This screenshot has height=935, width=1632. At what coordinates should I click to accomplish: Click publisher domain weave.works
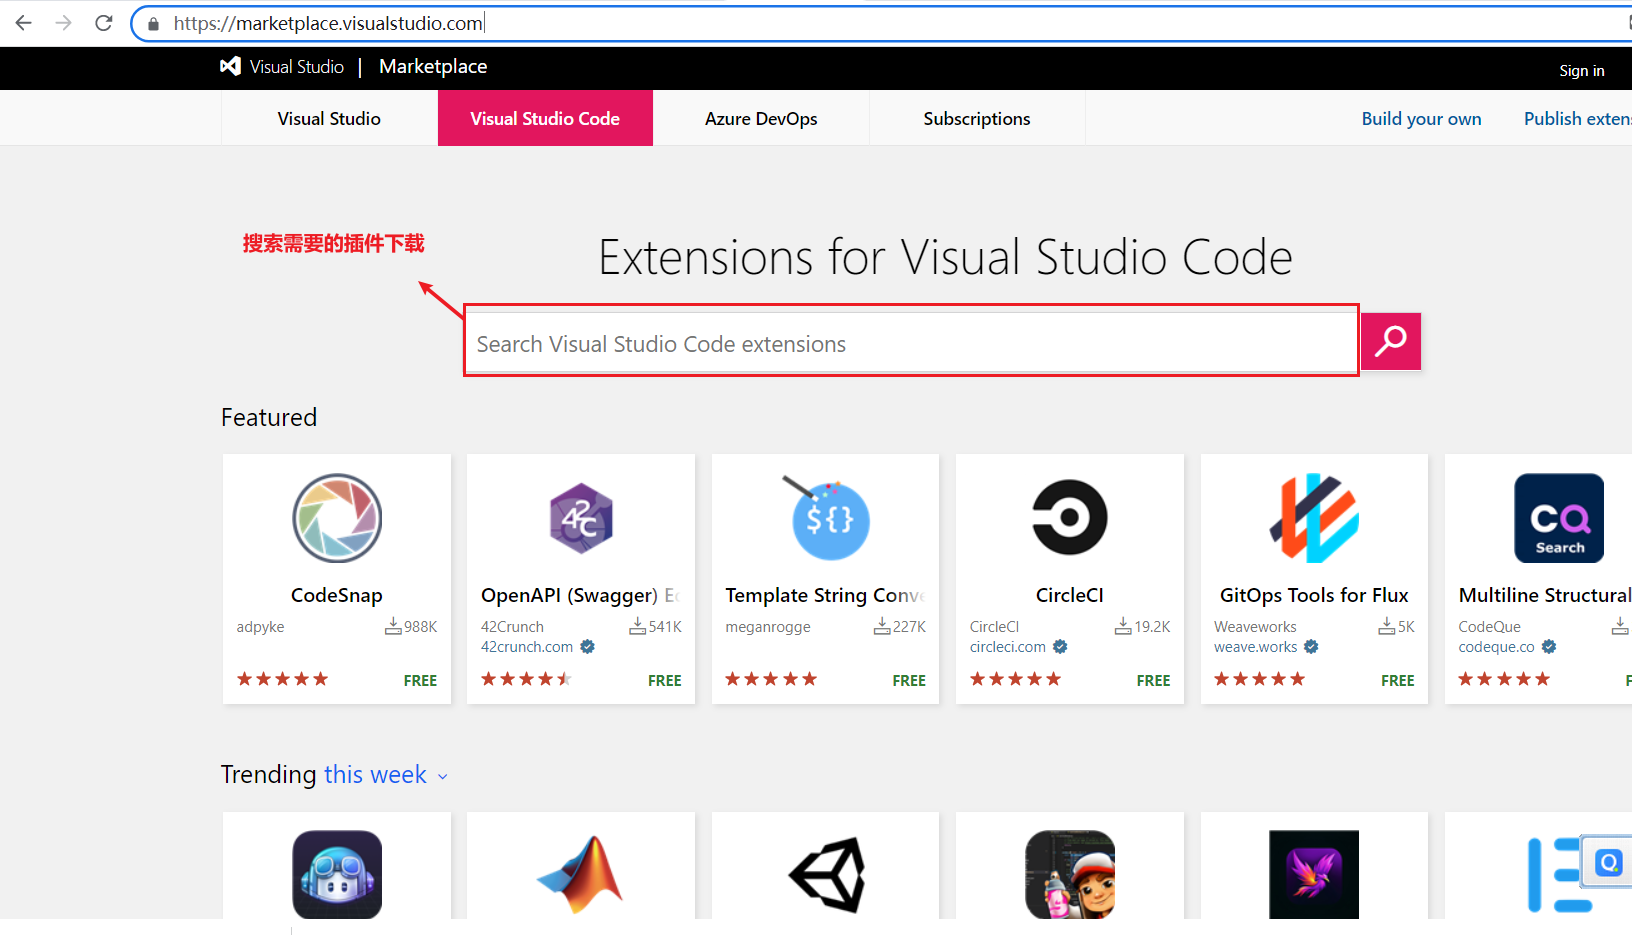[x=1255, y=647]
